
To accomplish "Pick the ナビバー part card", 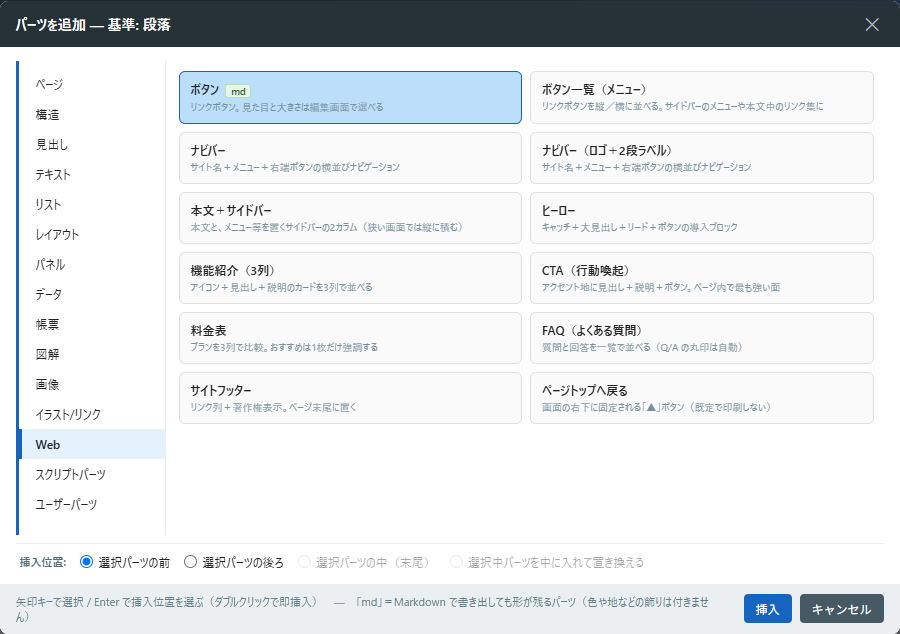I will click(350, 158).
